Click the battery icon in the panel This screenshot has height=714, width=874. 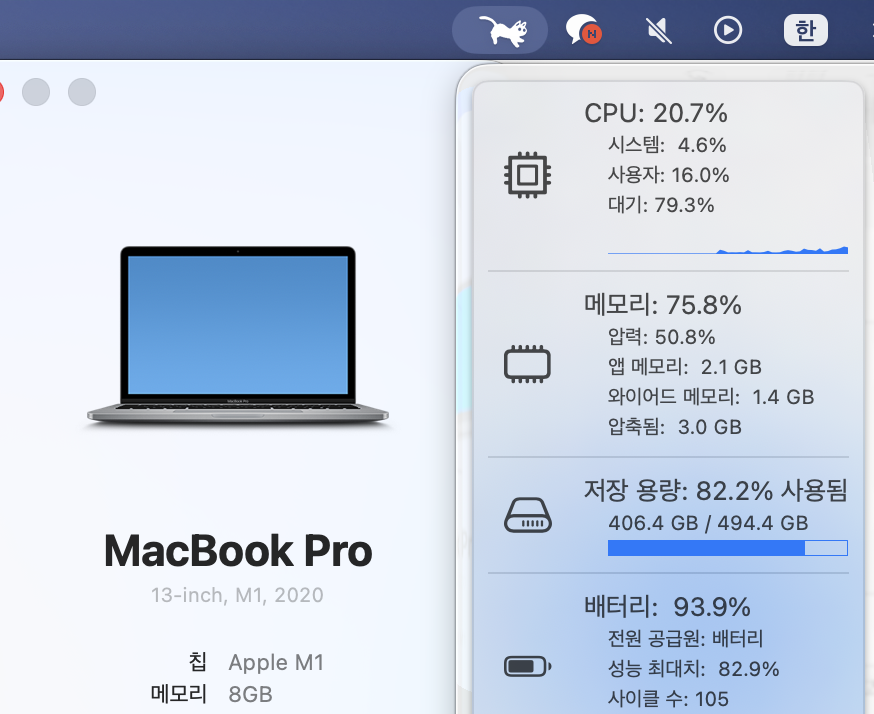[527, 666]
